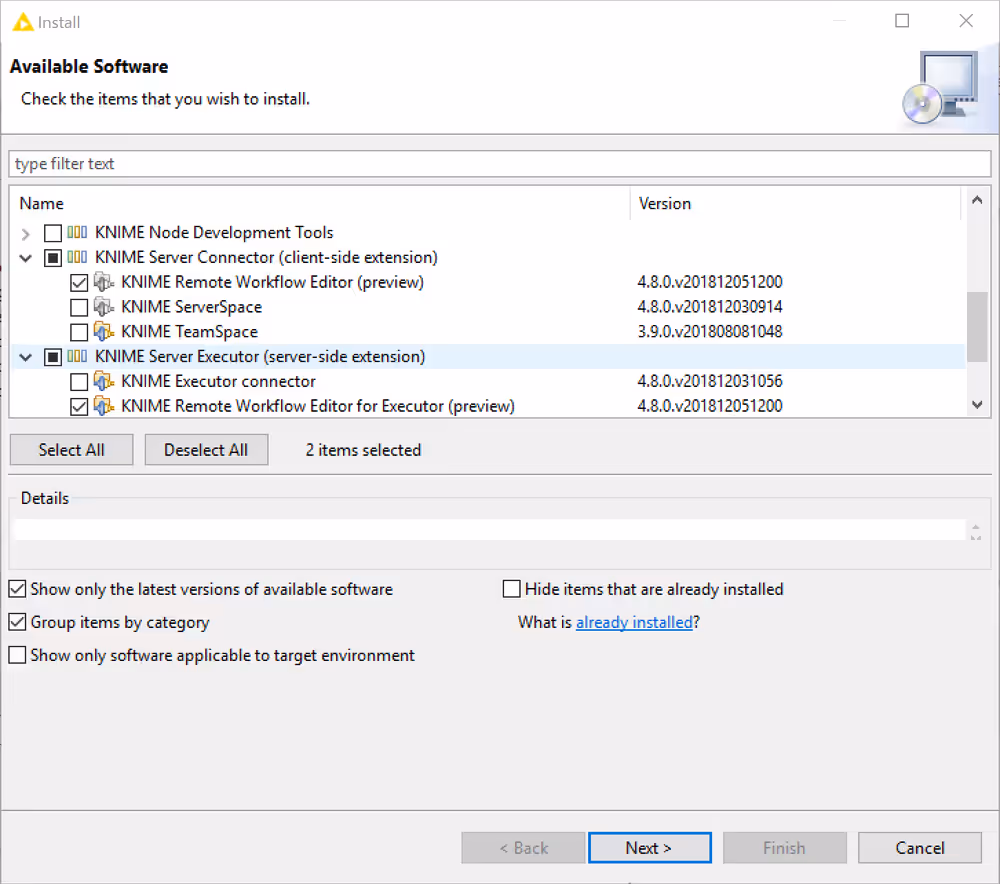Screen dimensions: 1000x884
Task: Click Remote Workflow Editor for Executor icon
Action: 105,406
